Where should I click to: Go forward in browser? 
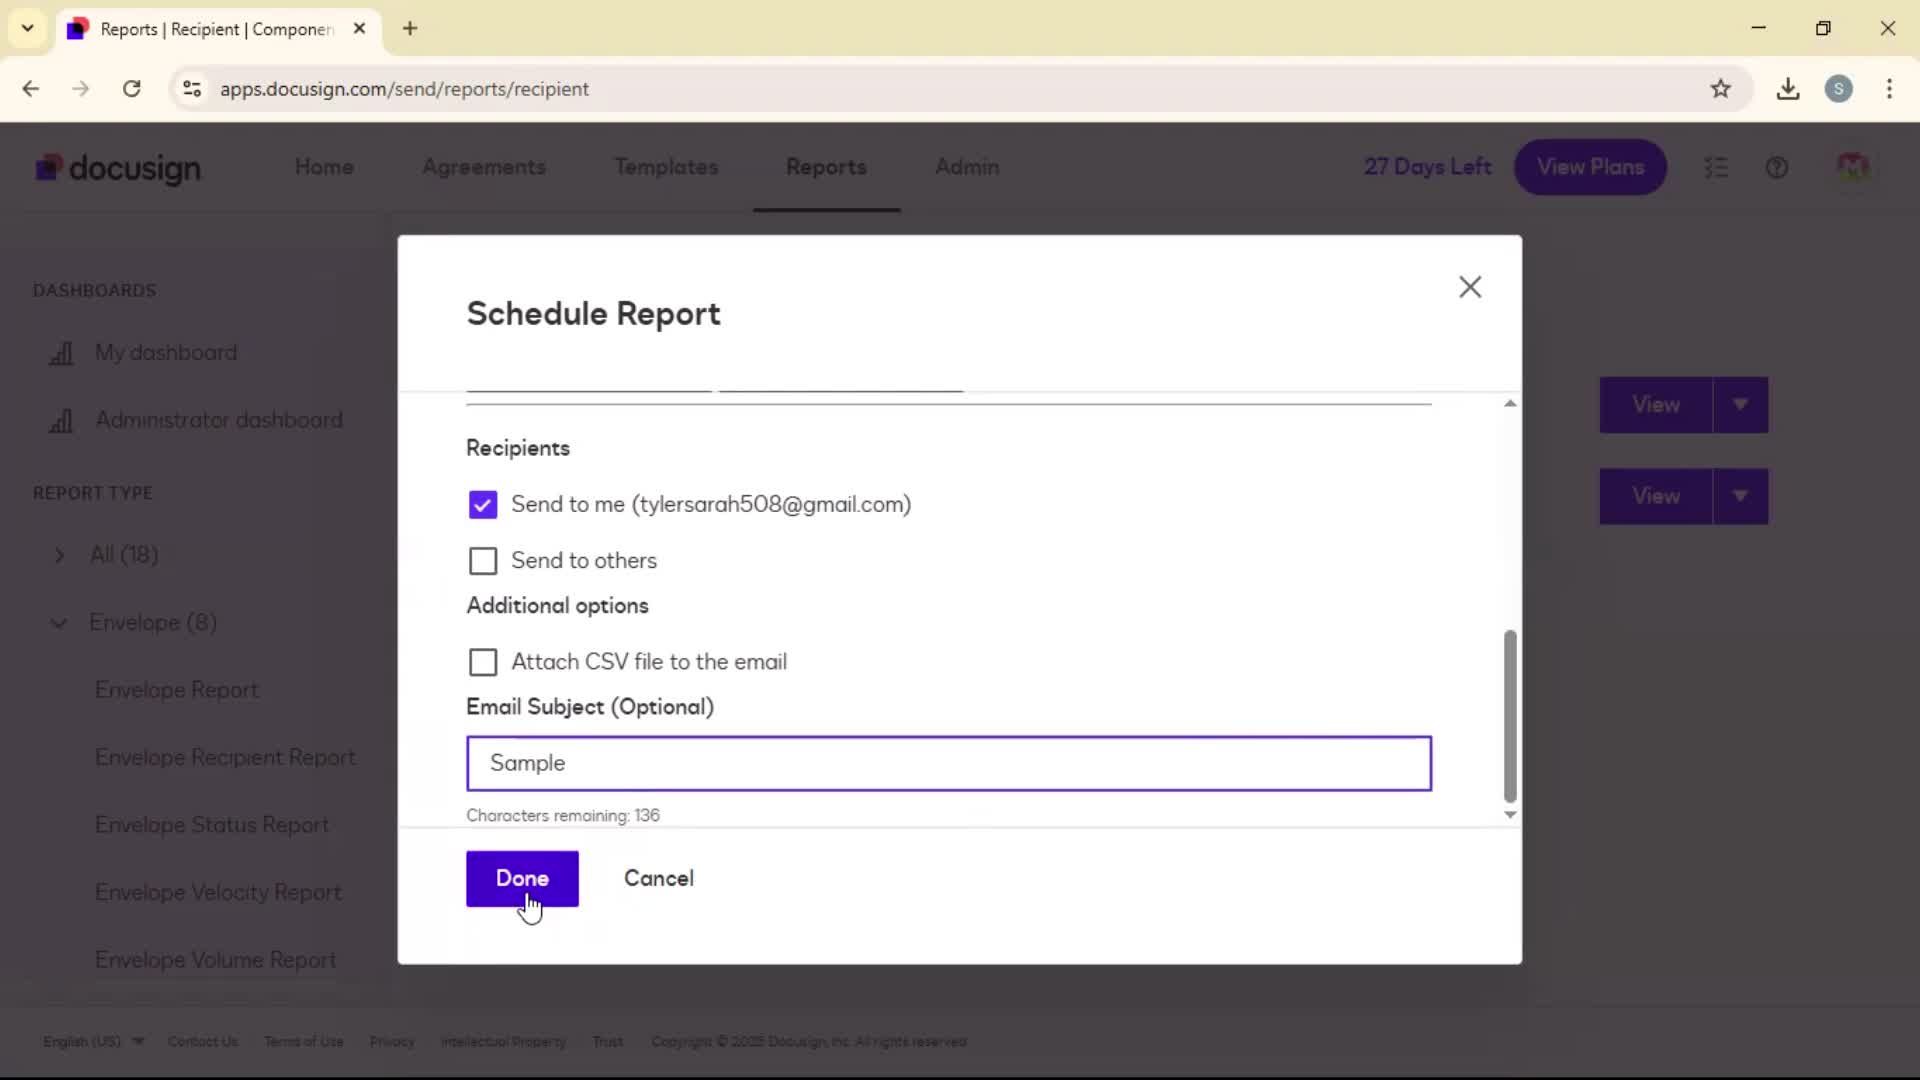tap(81, 89)
